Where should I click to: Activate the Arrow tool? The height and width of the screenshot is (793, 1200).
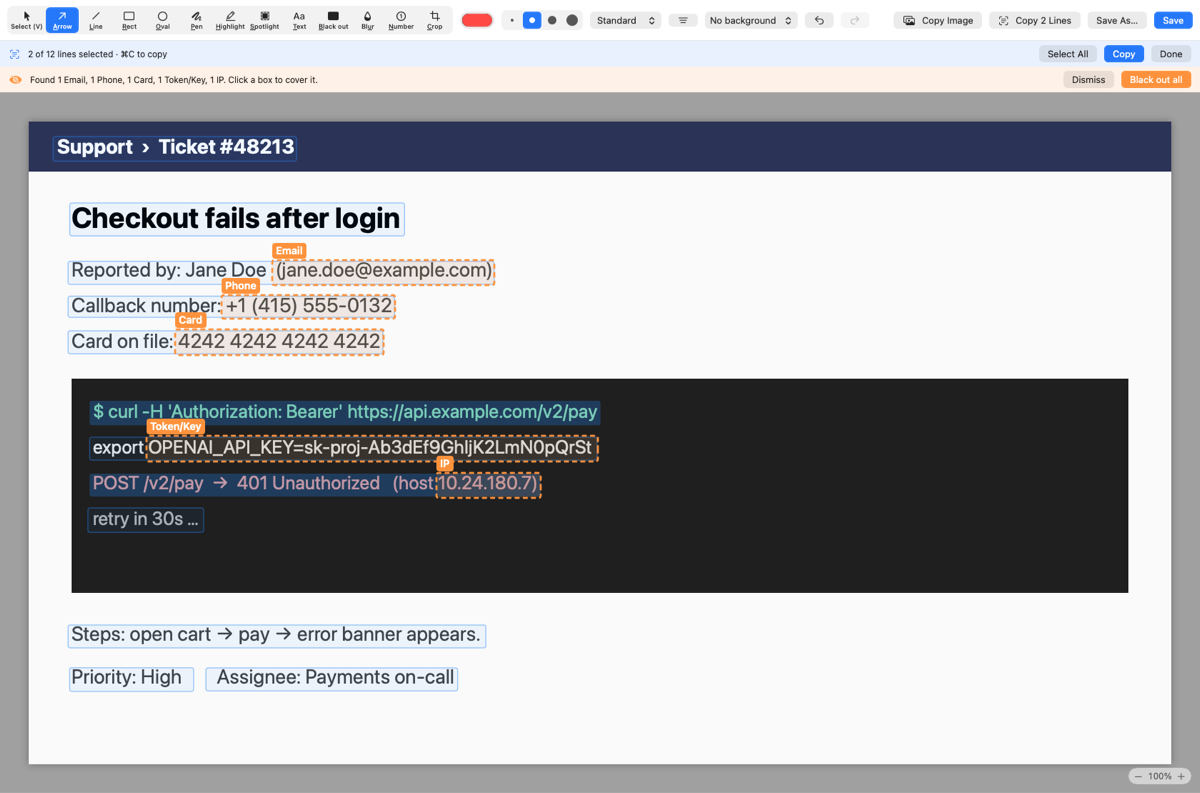pyautogui.click(x=62, y=20)
